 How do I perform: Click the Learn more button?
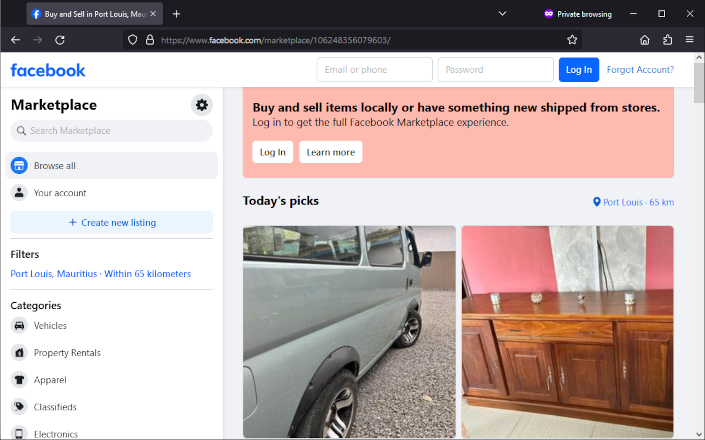330,152
